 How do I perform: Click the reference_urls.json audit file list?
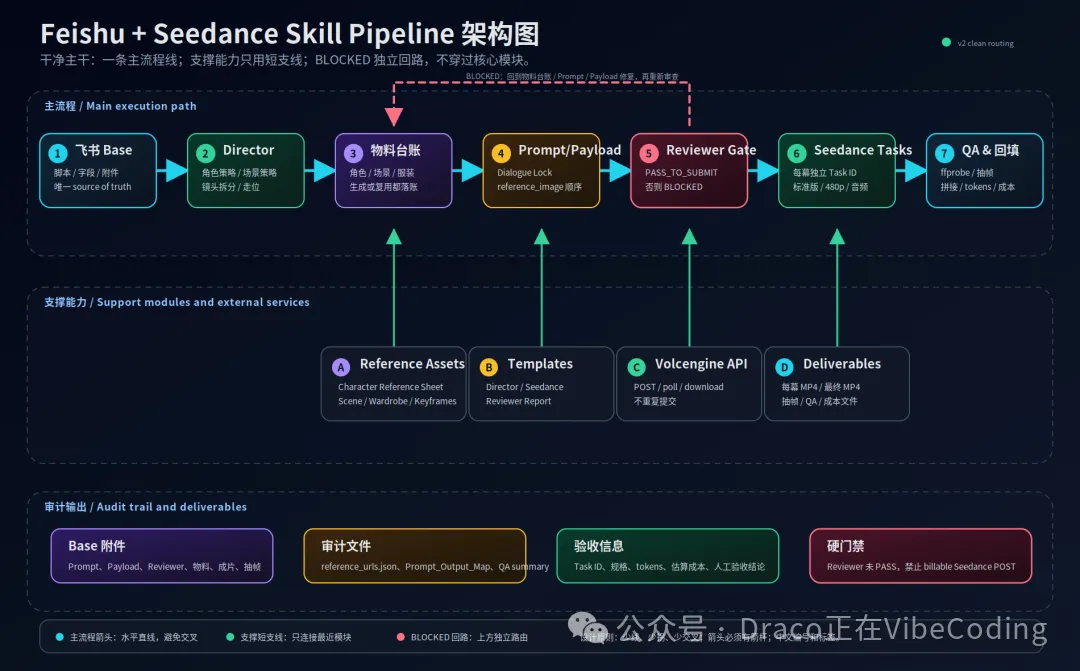pos(435,567)
